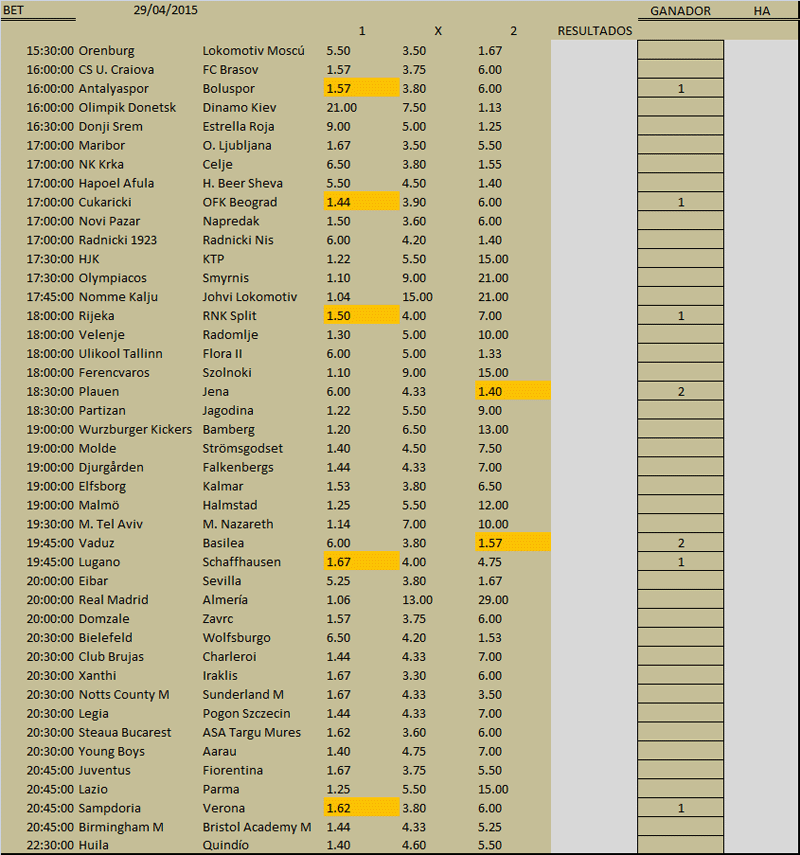Select the Wurzburger Kickers cell
The image size is (800, 855).
tap(135, 430)
